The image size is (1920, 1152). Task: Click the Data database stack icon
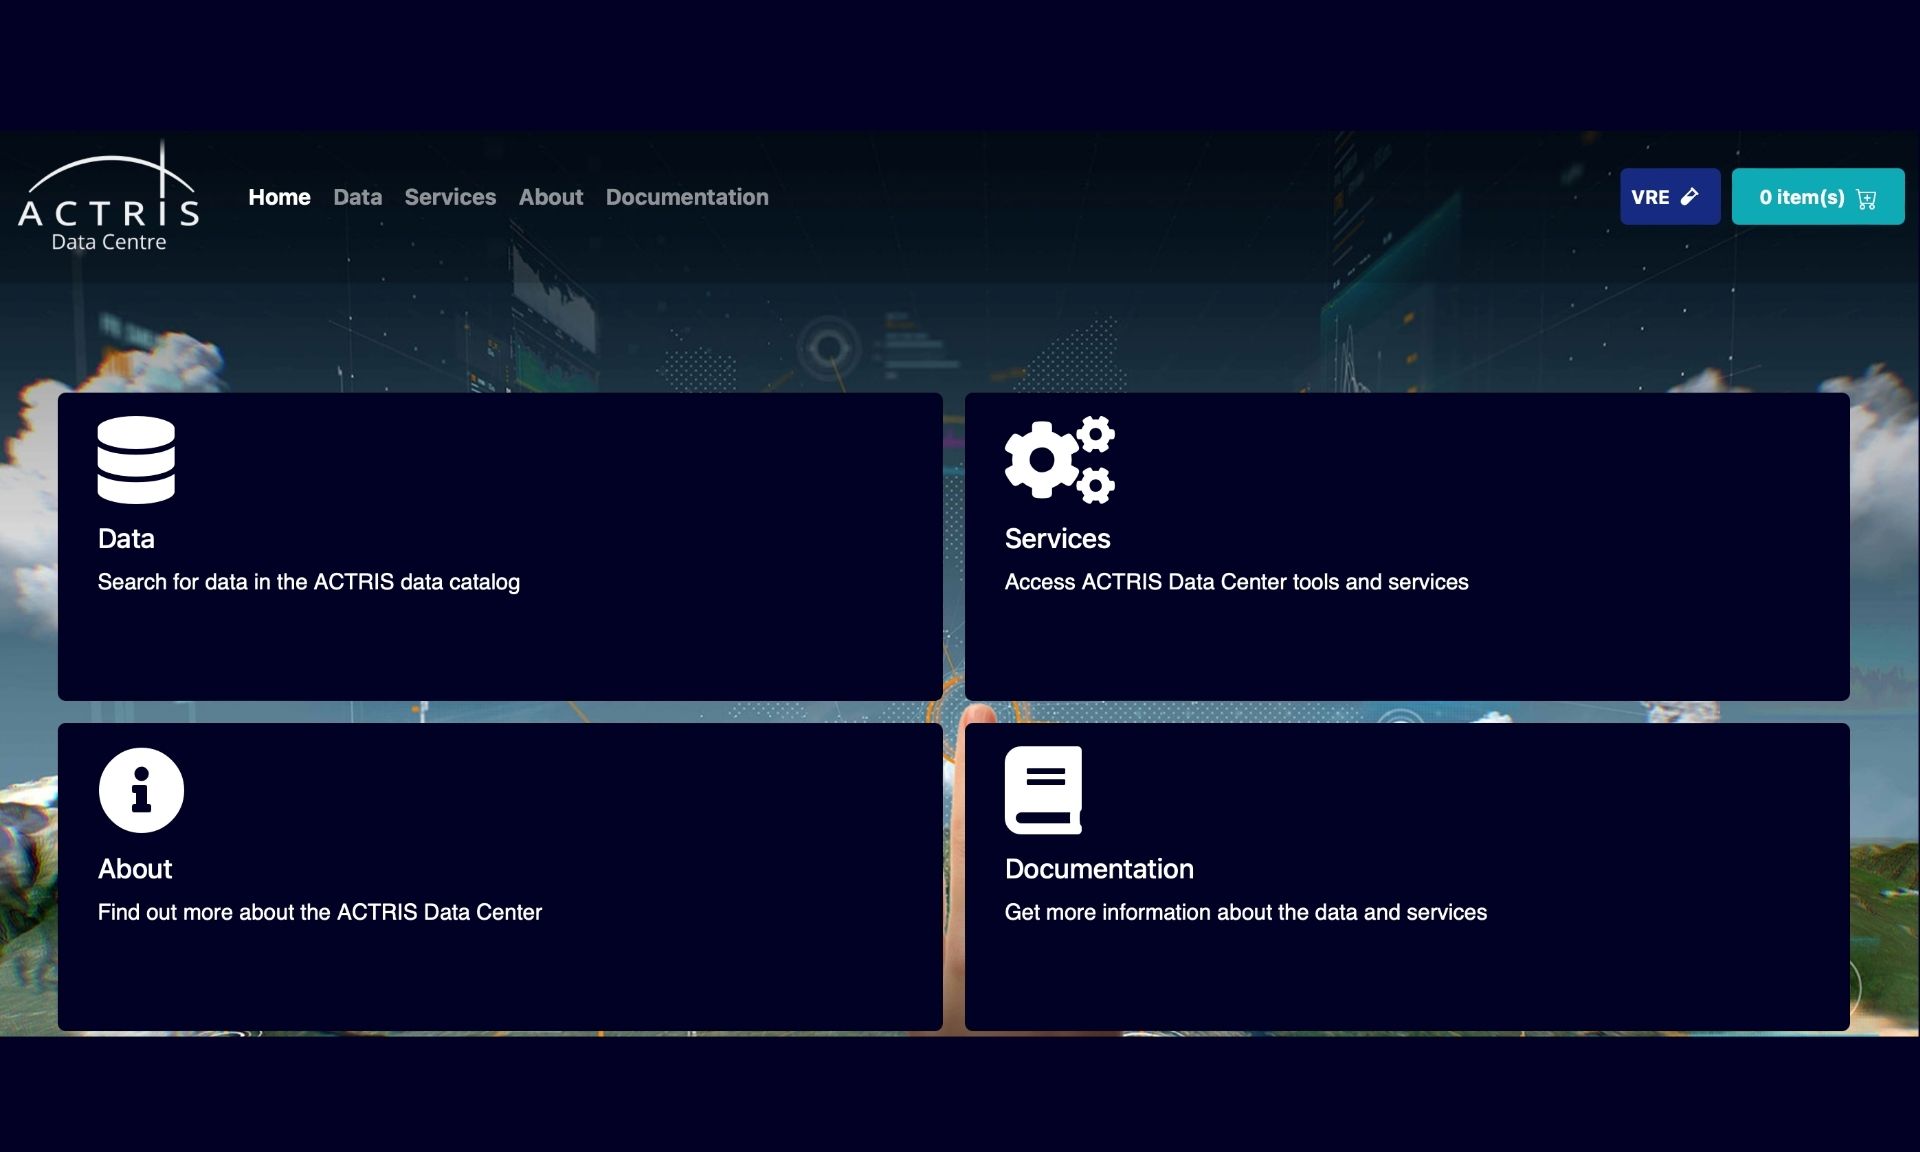pos(136,460)
